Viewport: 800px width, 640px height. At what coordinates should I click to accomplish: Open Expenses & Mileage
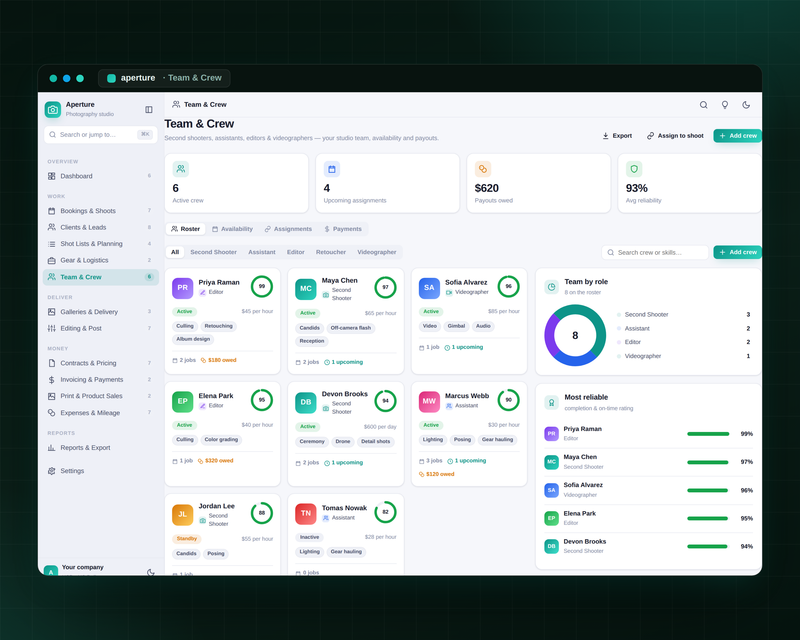(x=101, y=412)
